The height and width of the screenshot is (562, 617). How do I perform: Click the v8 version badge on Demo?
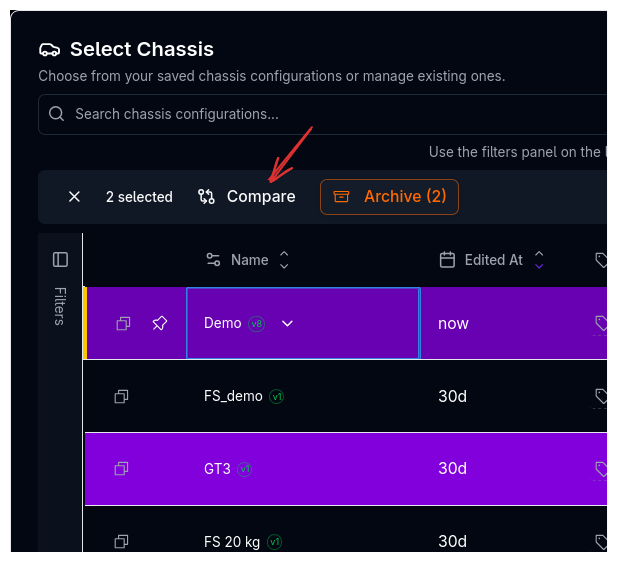[257, 324]
